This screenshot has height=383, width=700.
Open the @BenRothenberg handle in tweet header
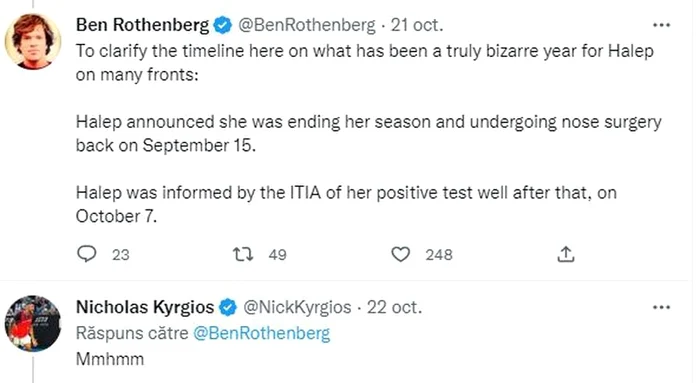[307, 25]
